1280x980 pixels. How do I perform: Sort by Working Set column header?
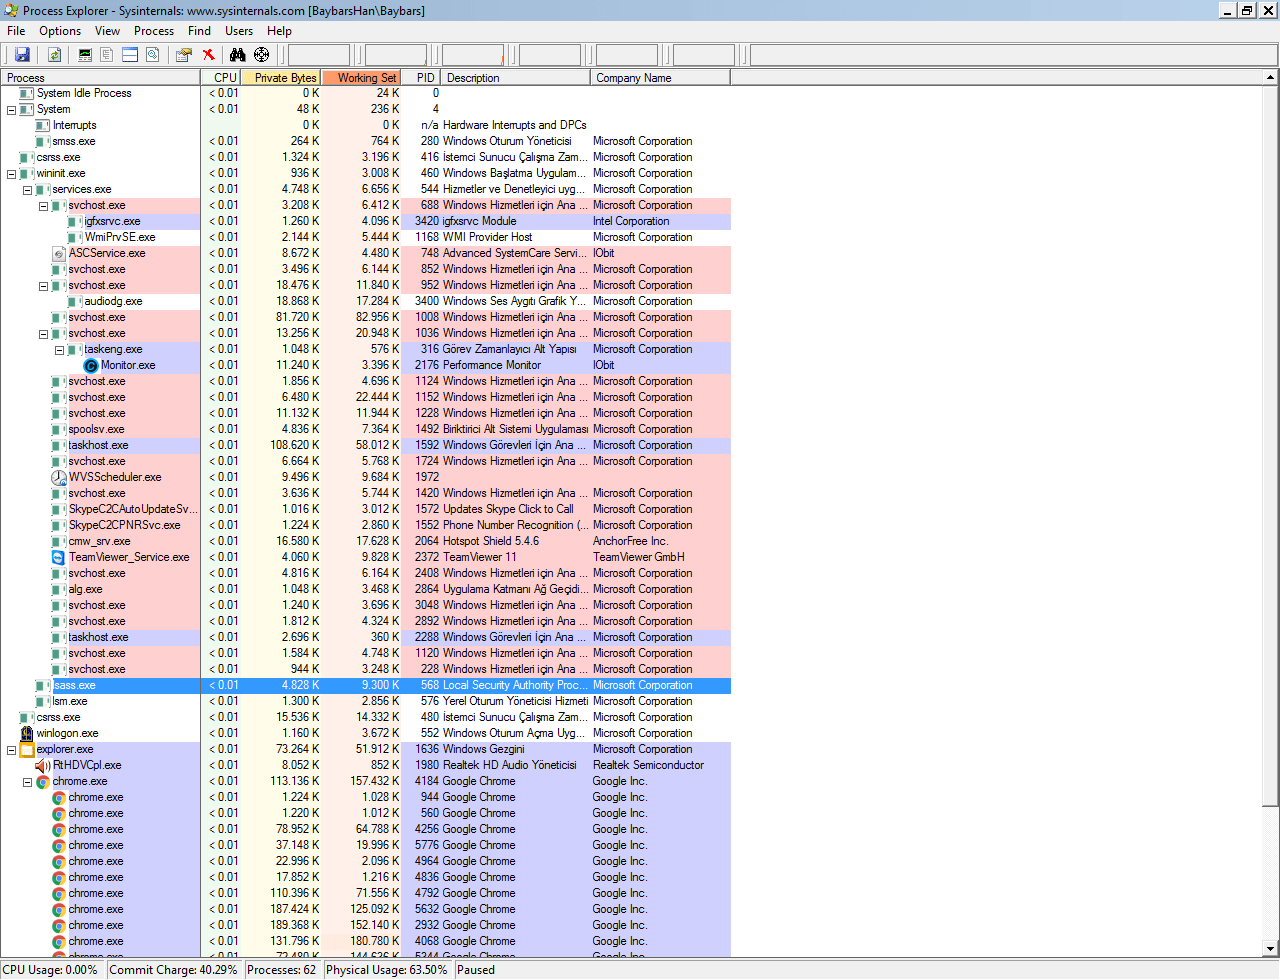click(361, 77)
